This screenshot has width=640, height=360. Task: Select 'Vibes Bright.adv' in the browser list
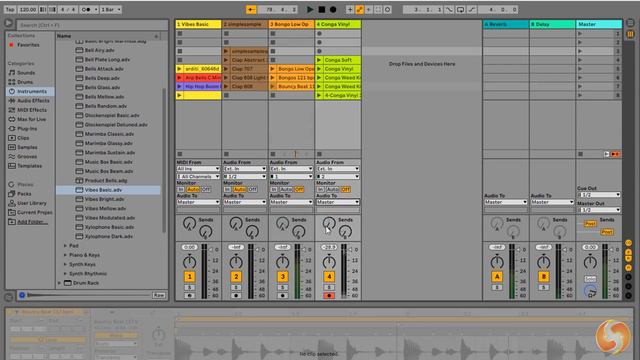pyautogui.click(x=104, y=199)
